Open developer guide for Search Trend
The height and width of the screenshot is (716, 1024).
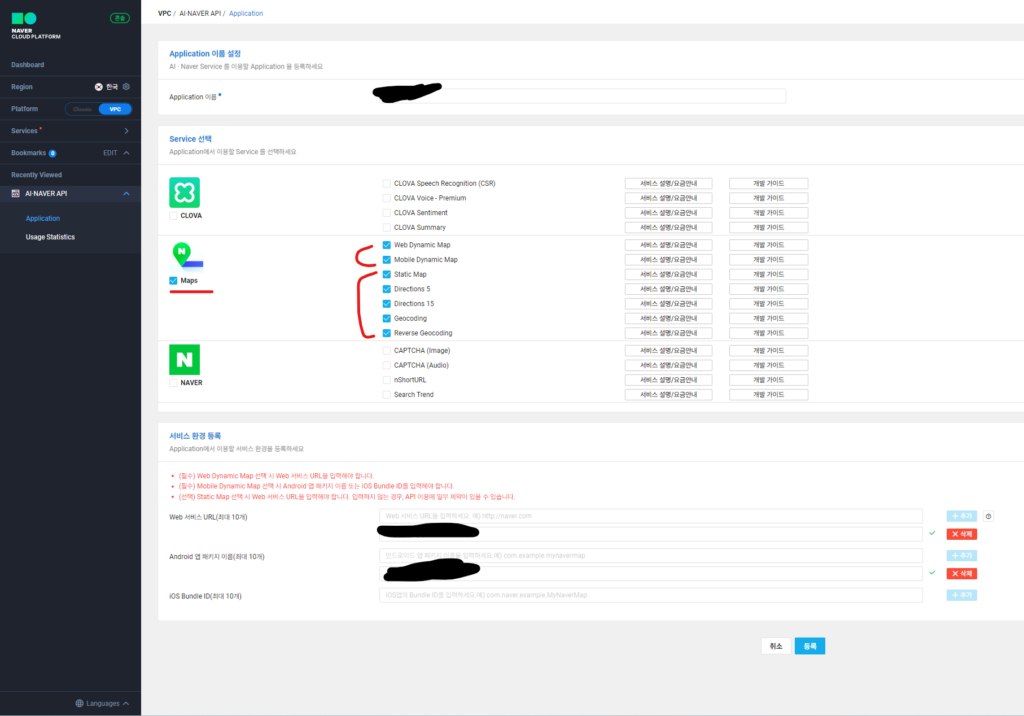click(x=768, y=395)
